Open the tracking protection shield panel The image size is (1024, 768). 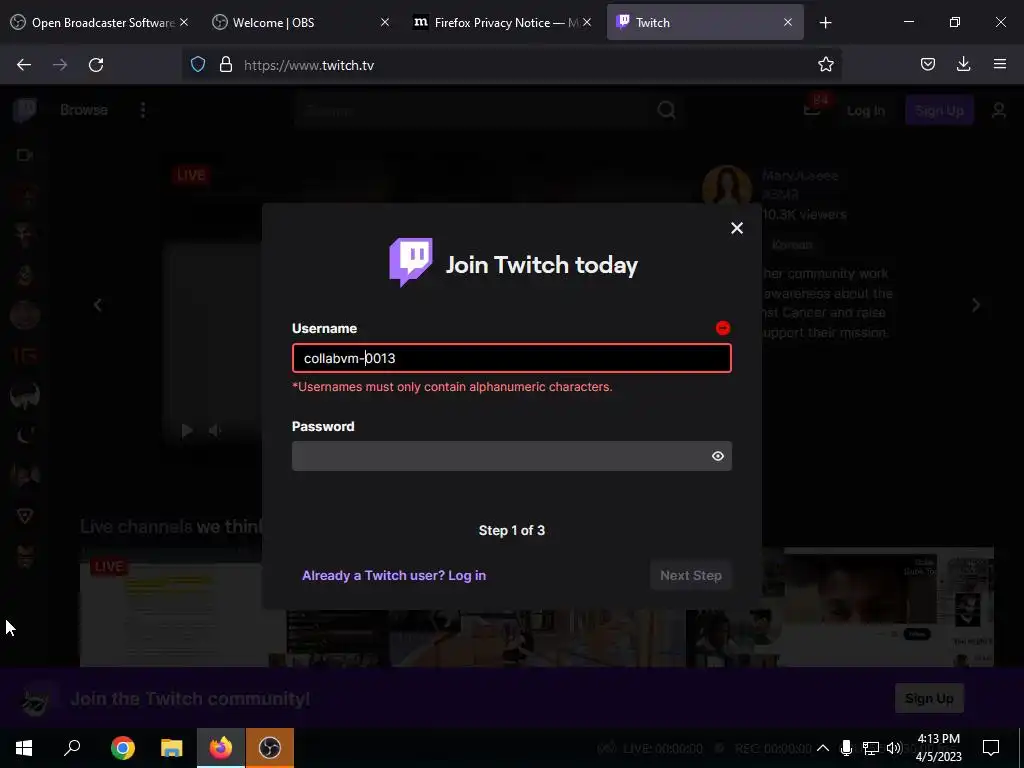point(198,65)
